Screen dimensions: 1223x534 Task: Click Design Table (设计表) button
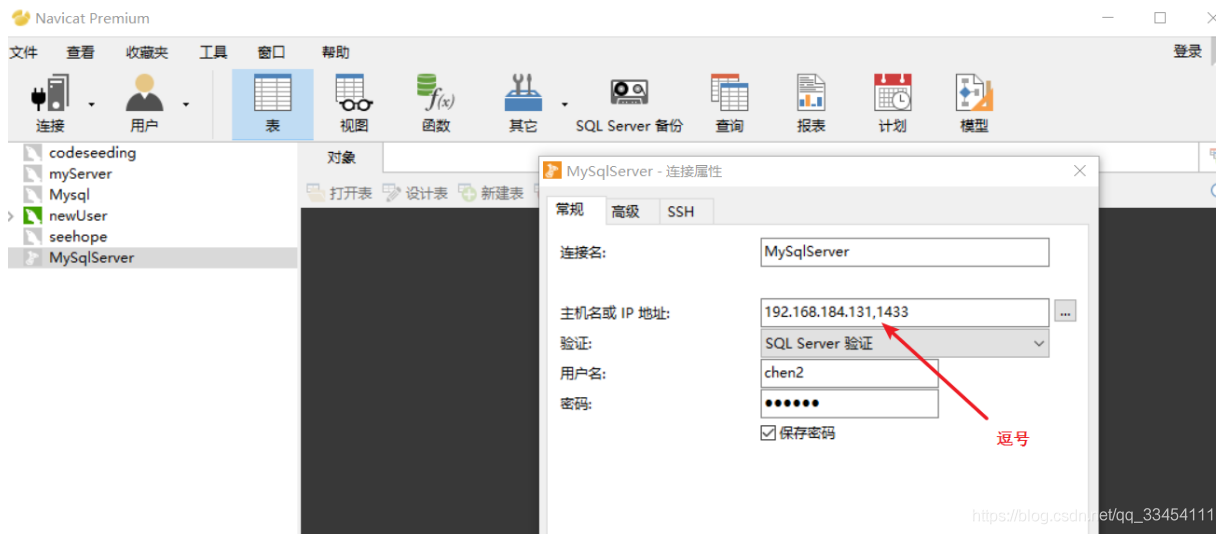pos(415,193)
